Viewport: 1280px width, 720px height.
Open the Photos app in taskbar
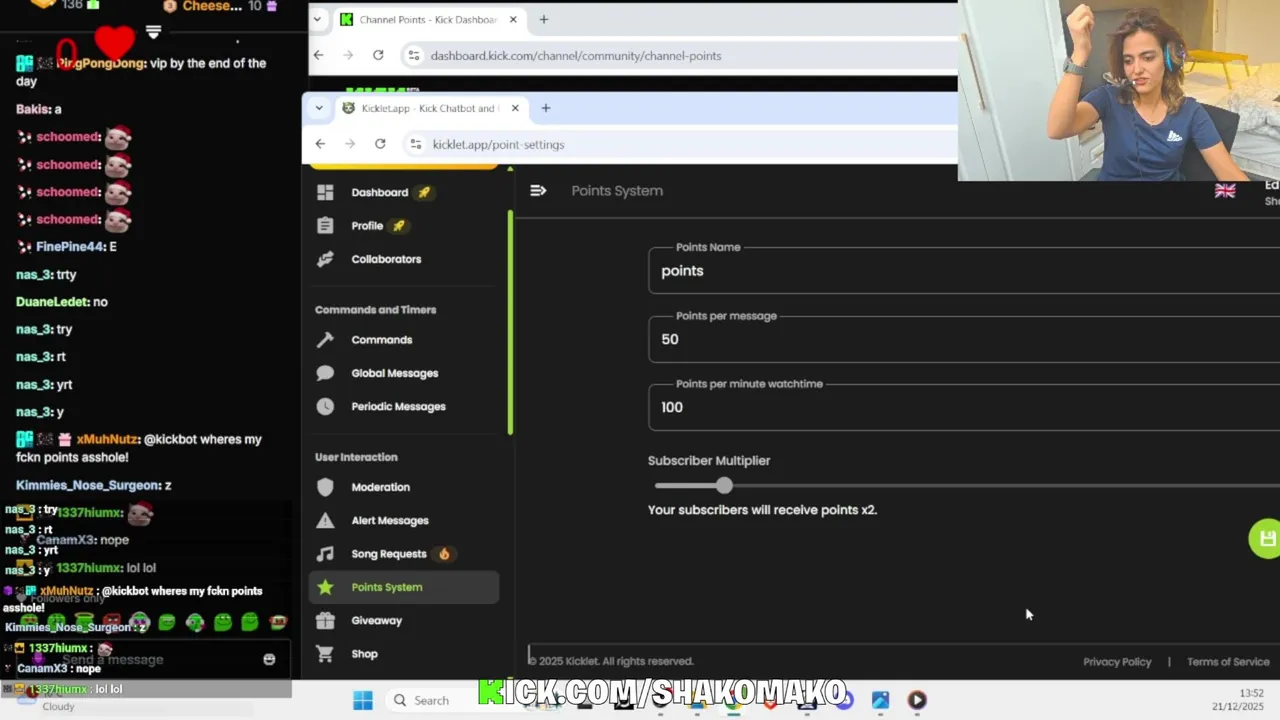880,700
